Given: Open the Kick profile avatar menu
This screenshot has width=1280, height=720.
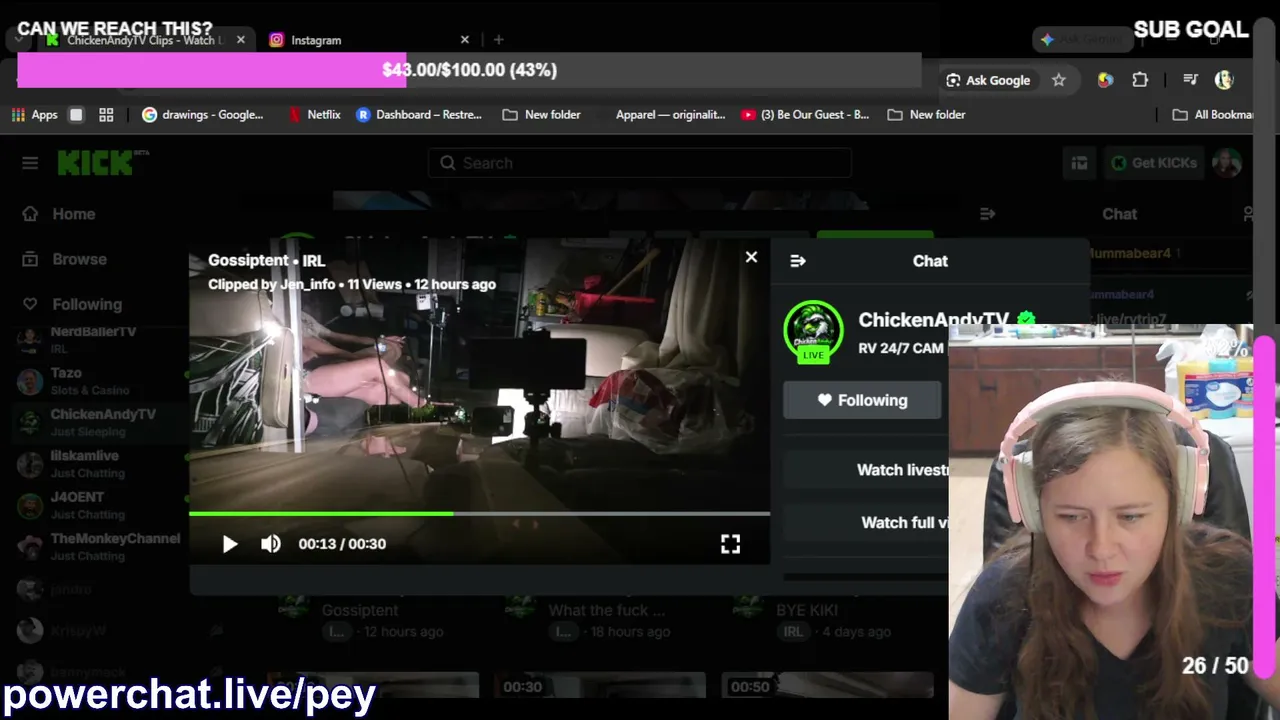Looking at the screenshot, I should tap(1227, 163).
